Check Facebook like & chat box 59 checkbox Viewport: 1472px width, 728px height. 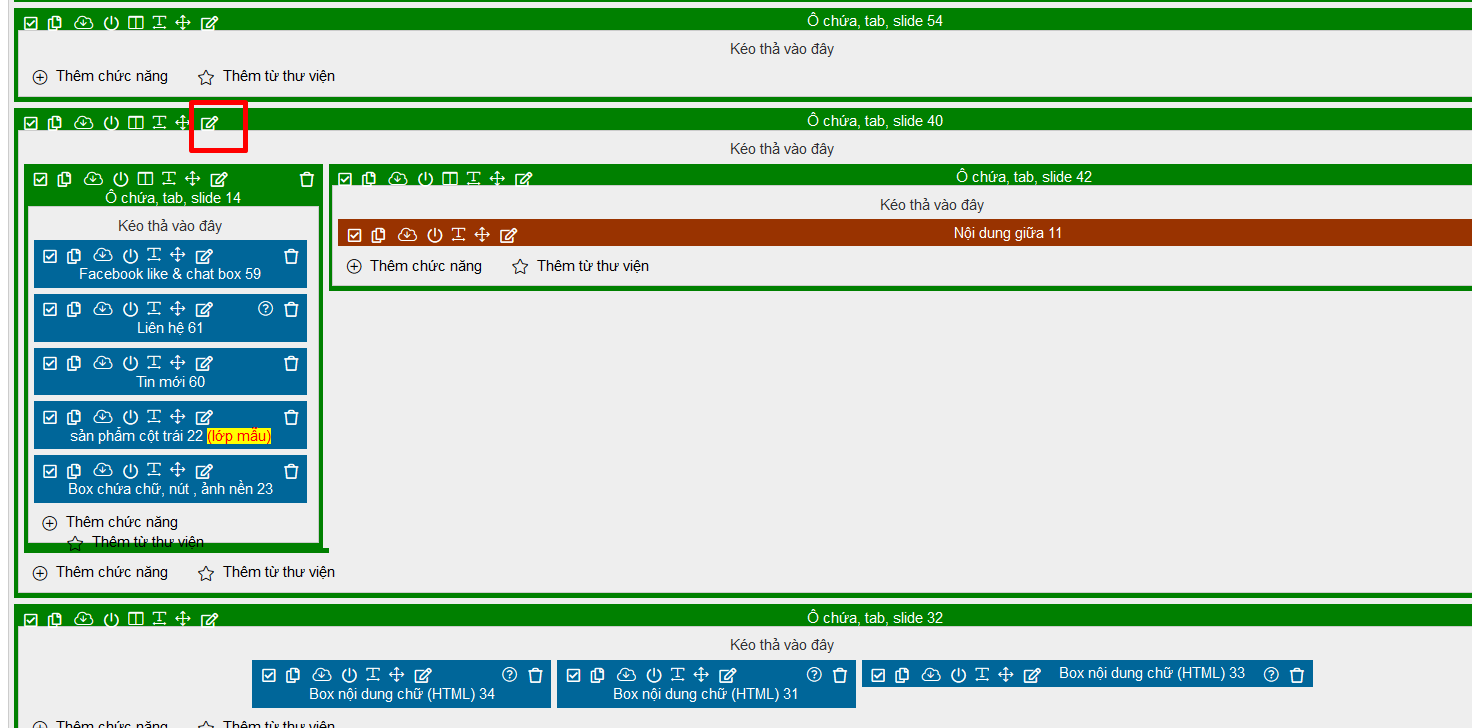(x=50, y=256)
